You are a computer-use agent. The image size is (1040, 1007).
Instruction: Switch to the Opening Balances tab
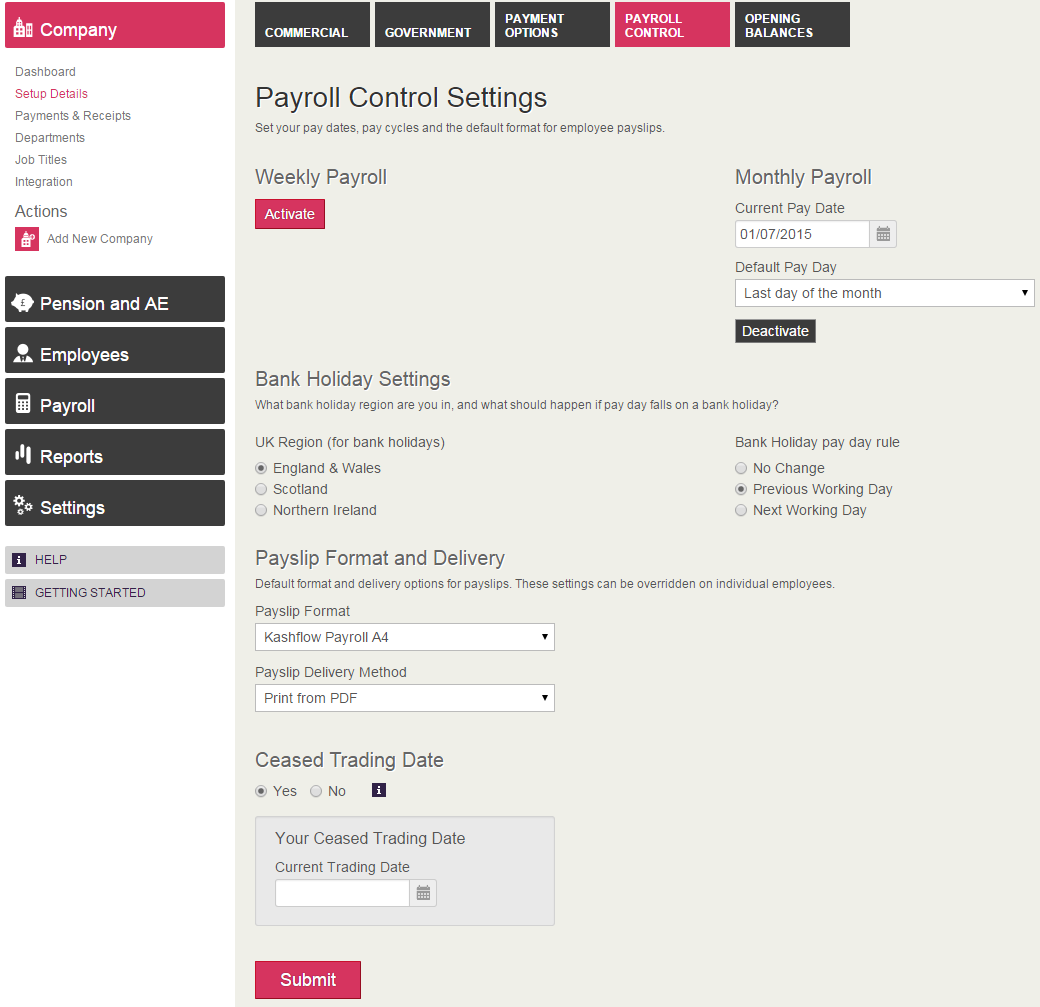click(x=792, y=25)
